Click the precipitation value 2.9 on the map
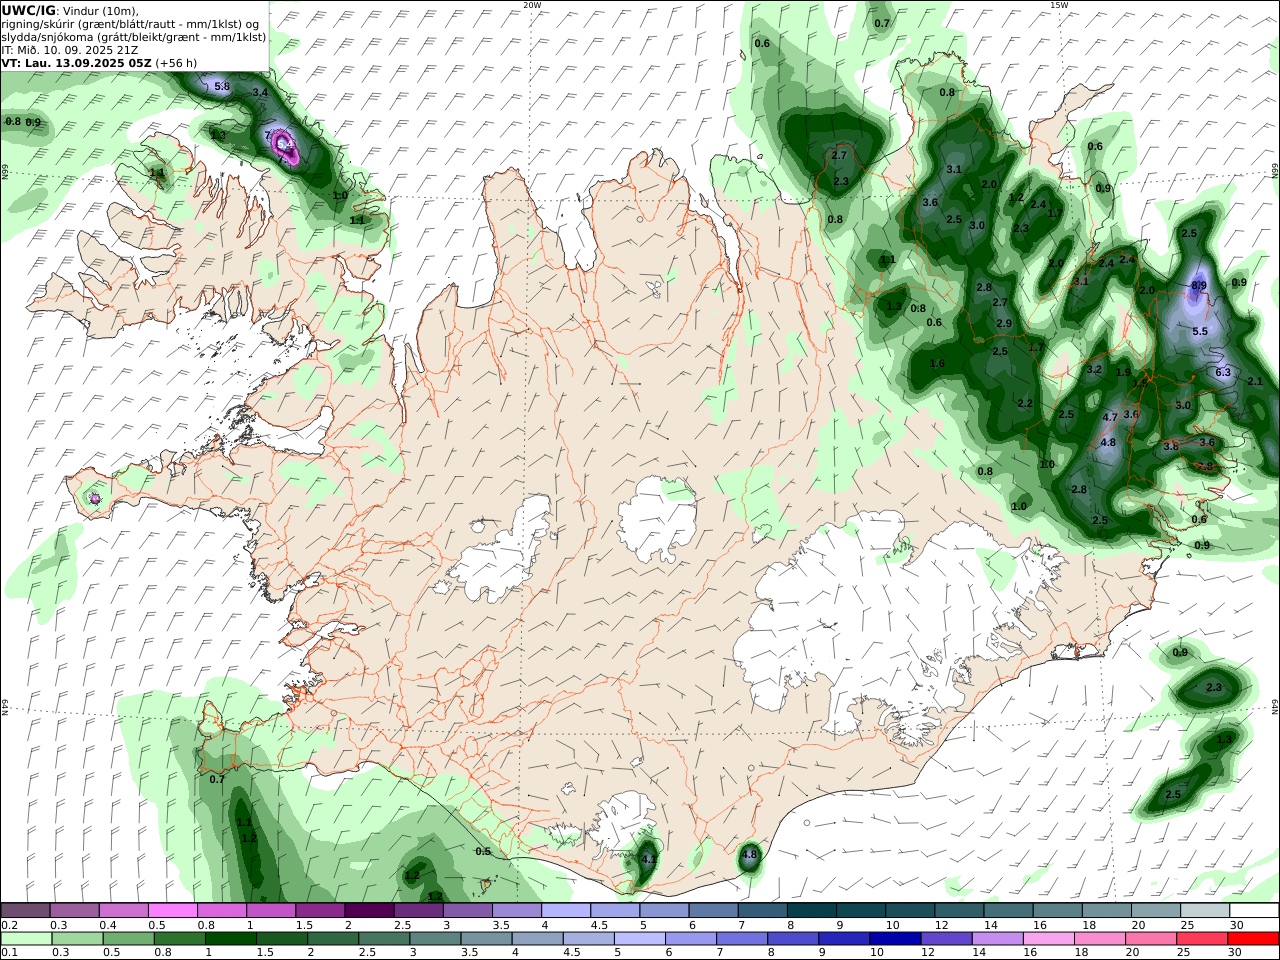1280x960 pixels. click(1004, 323)
